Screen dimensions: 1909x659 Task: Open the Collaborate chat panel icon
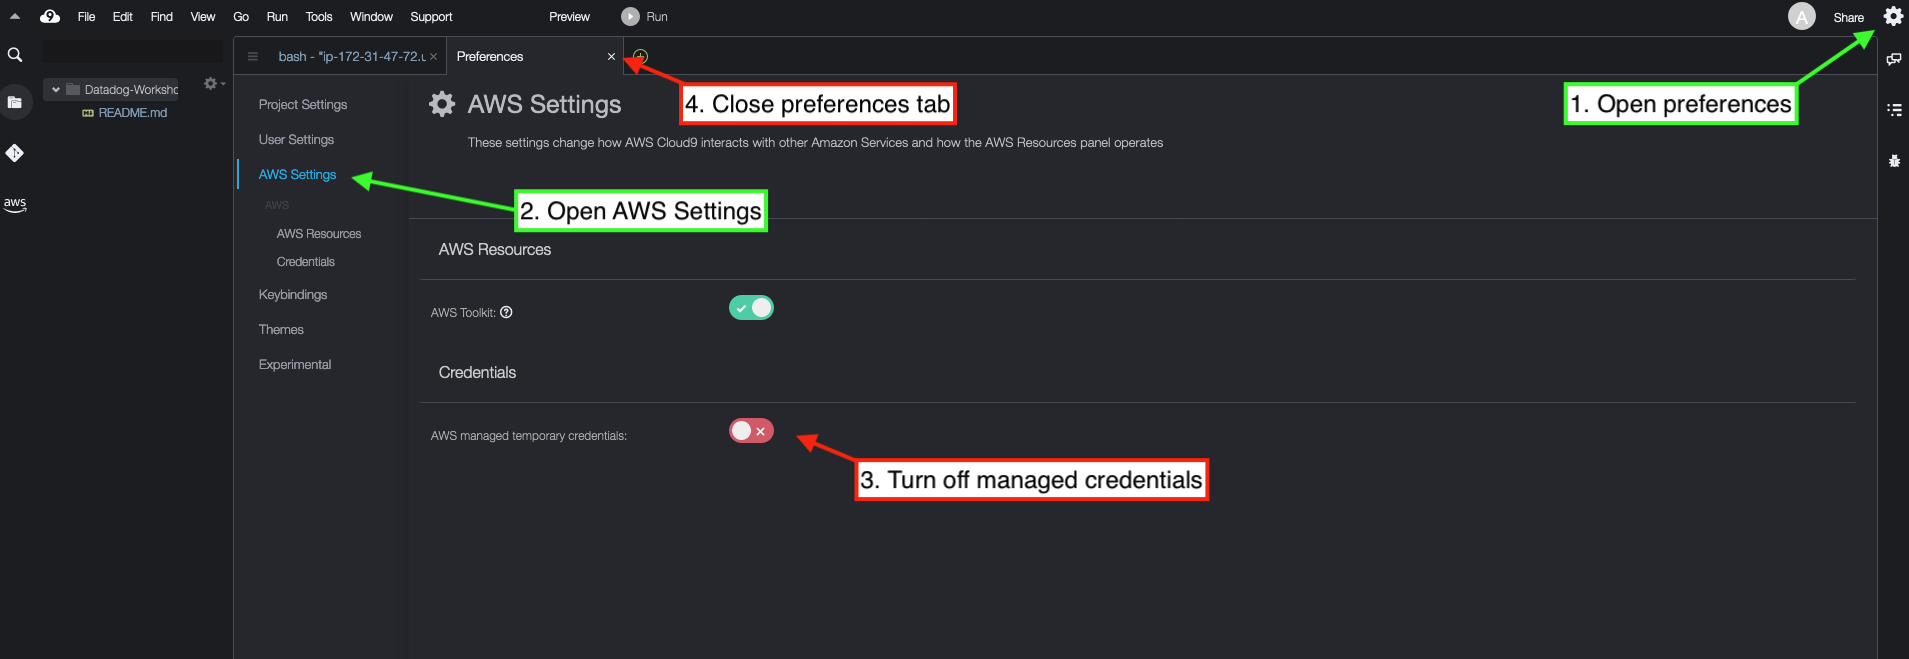click(x=1894, y=60)
